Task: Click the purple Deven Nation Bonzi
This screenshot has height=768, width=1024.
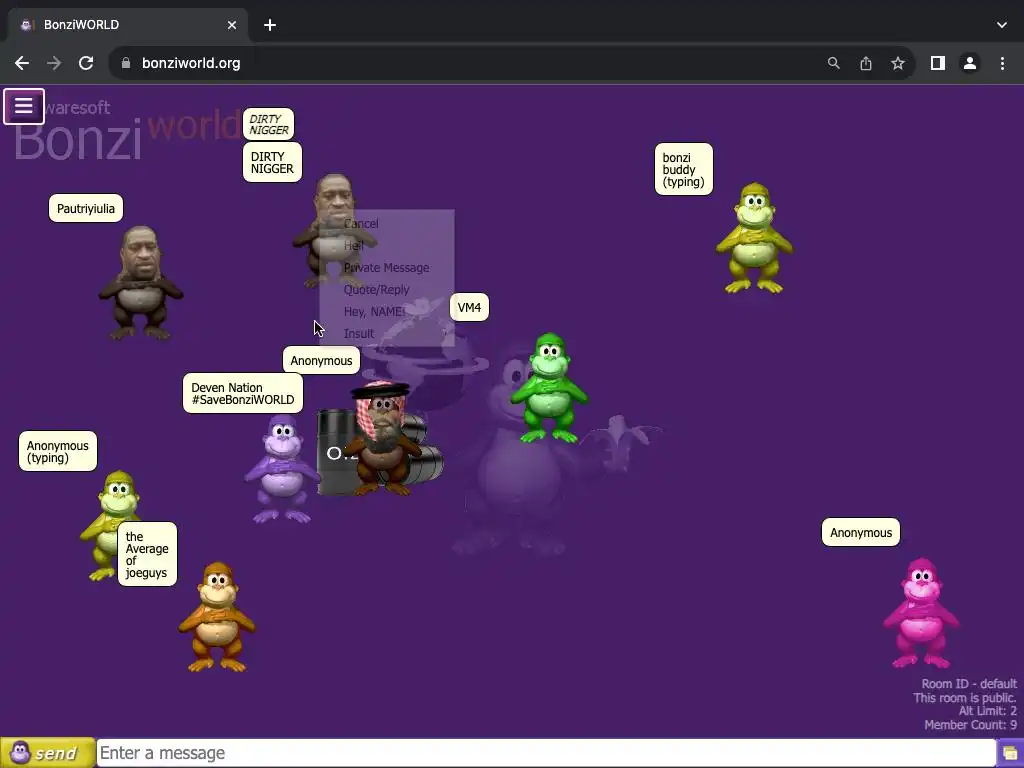Action: click(x=282, y=469)
